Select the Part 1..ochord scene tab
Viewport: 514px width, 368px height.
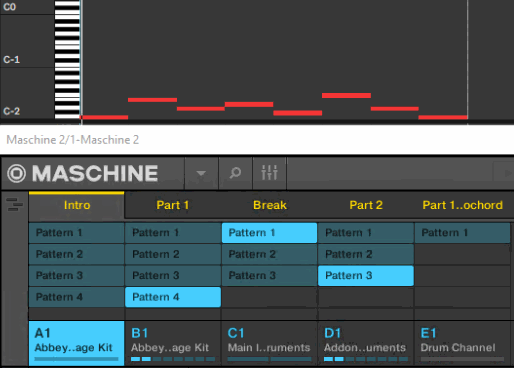click(x=462, y=205)
